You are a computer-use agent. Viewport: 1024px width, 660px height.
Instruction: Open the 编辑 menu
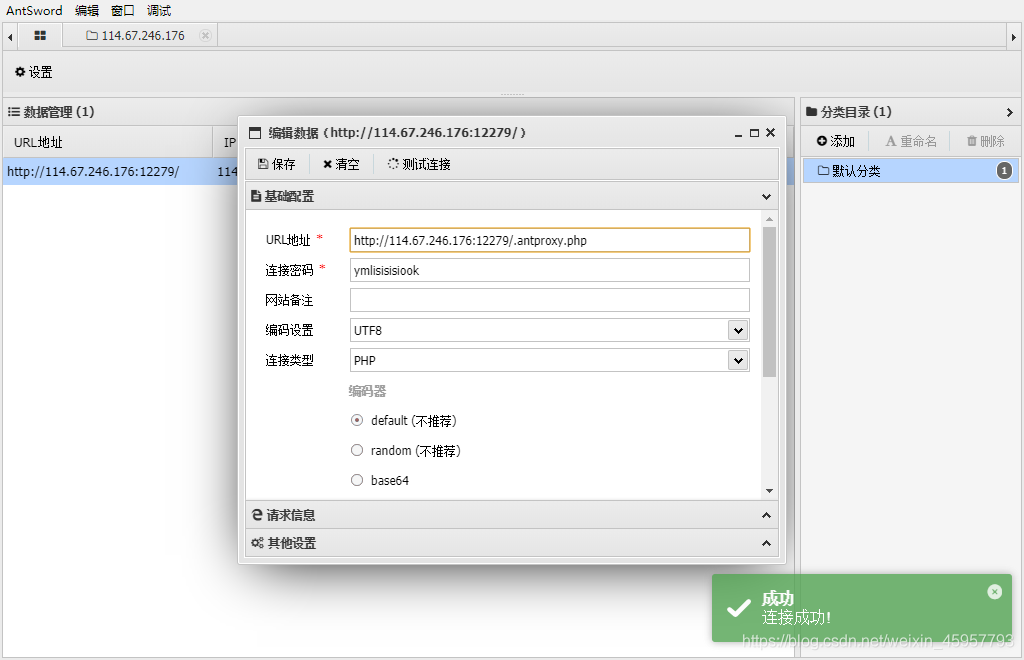tap(87, 10)
